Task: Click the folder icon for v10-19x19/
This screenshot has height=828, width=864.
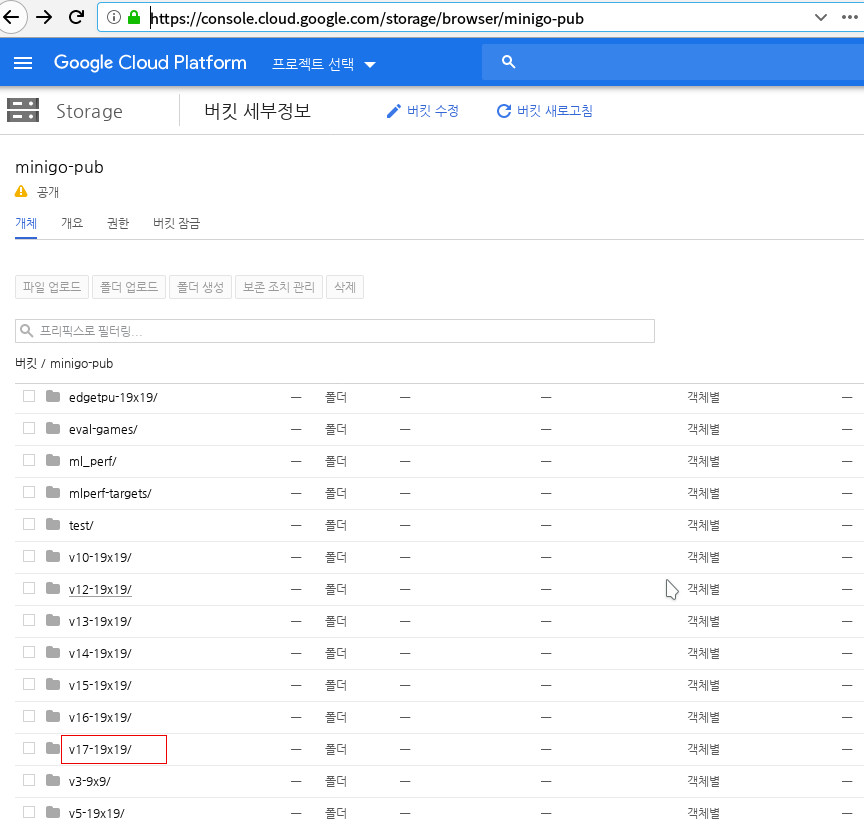Action: pyautogui.click(x=53, y=556)
